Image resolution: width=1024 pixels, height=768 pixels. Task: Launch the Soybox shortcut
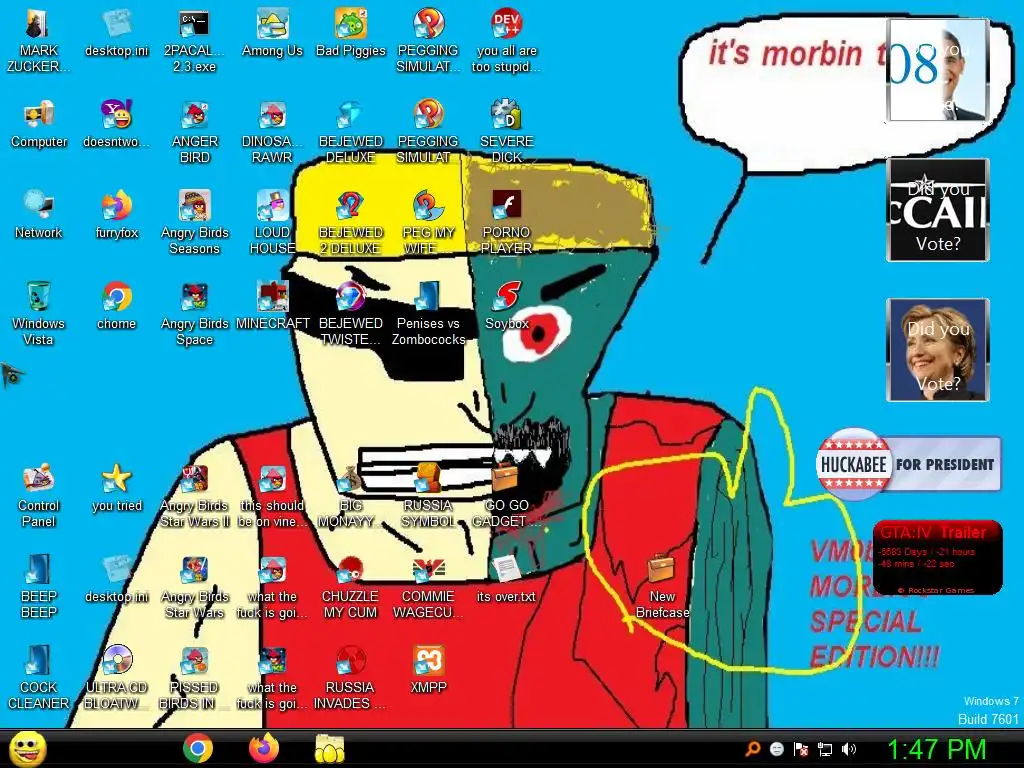507,306
